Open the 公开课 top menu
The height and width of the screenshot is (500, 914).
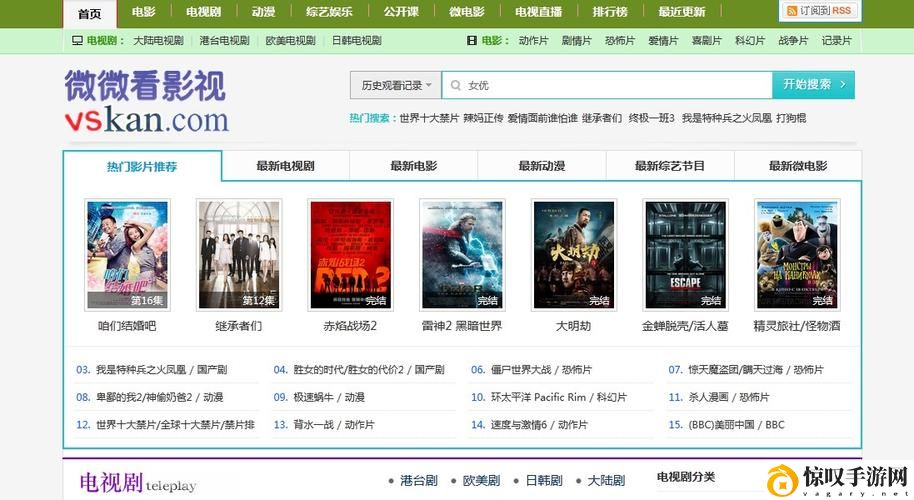click(401, 12)
